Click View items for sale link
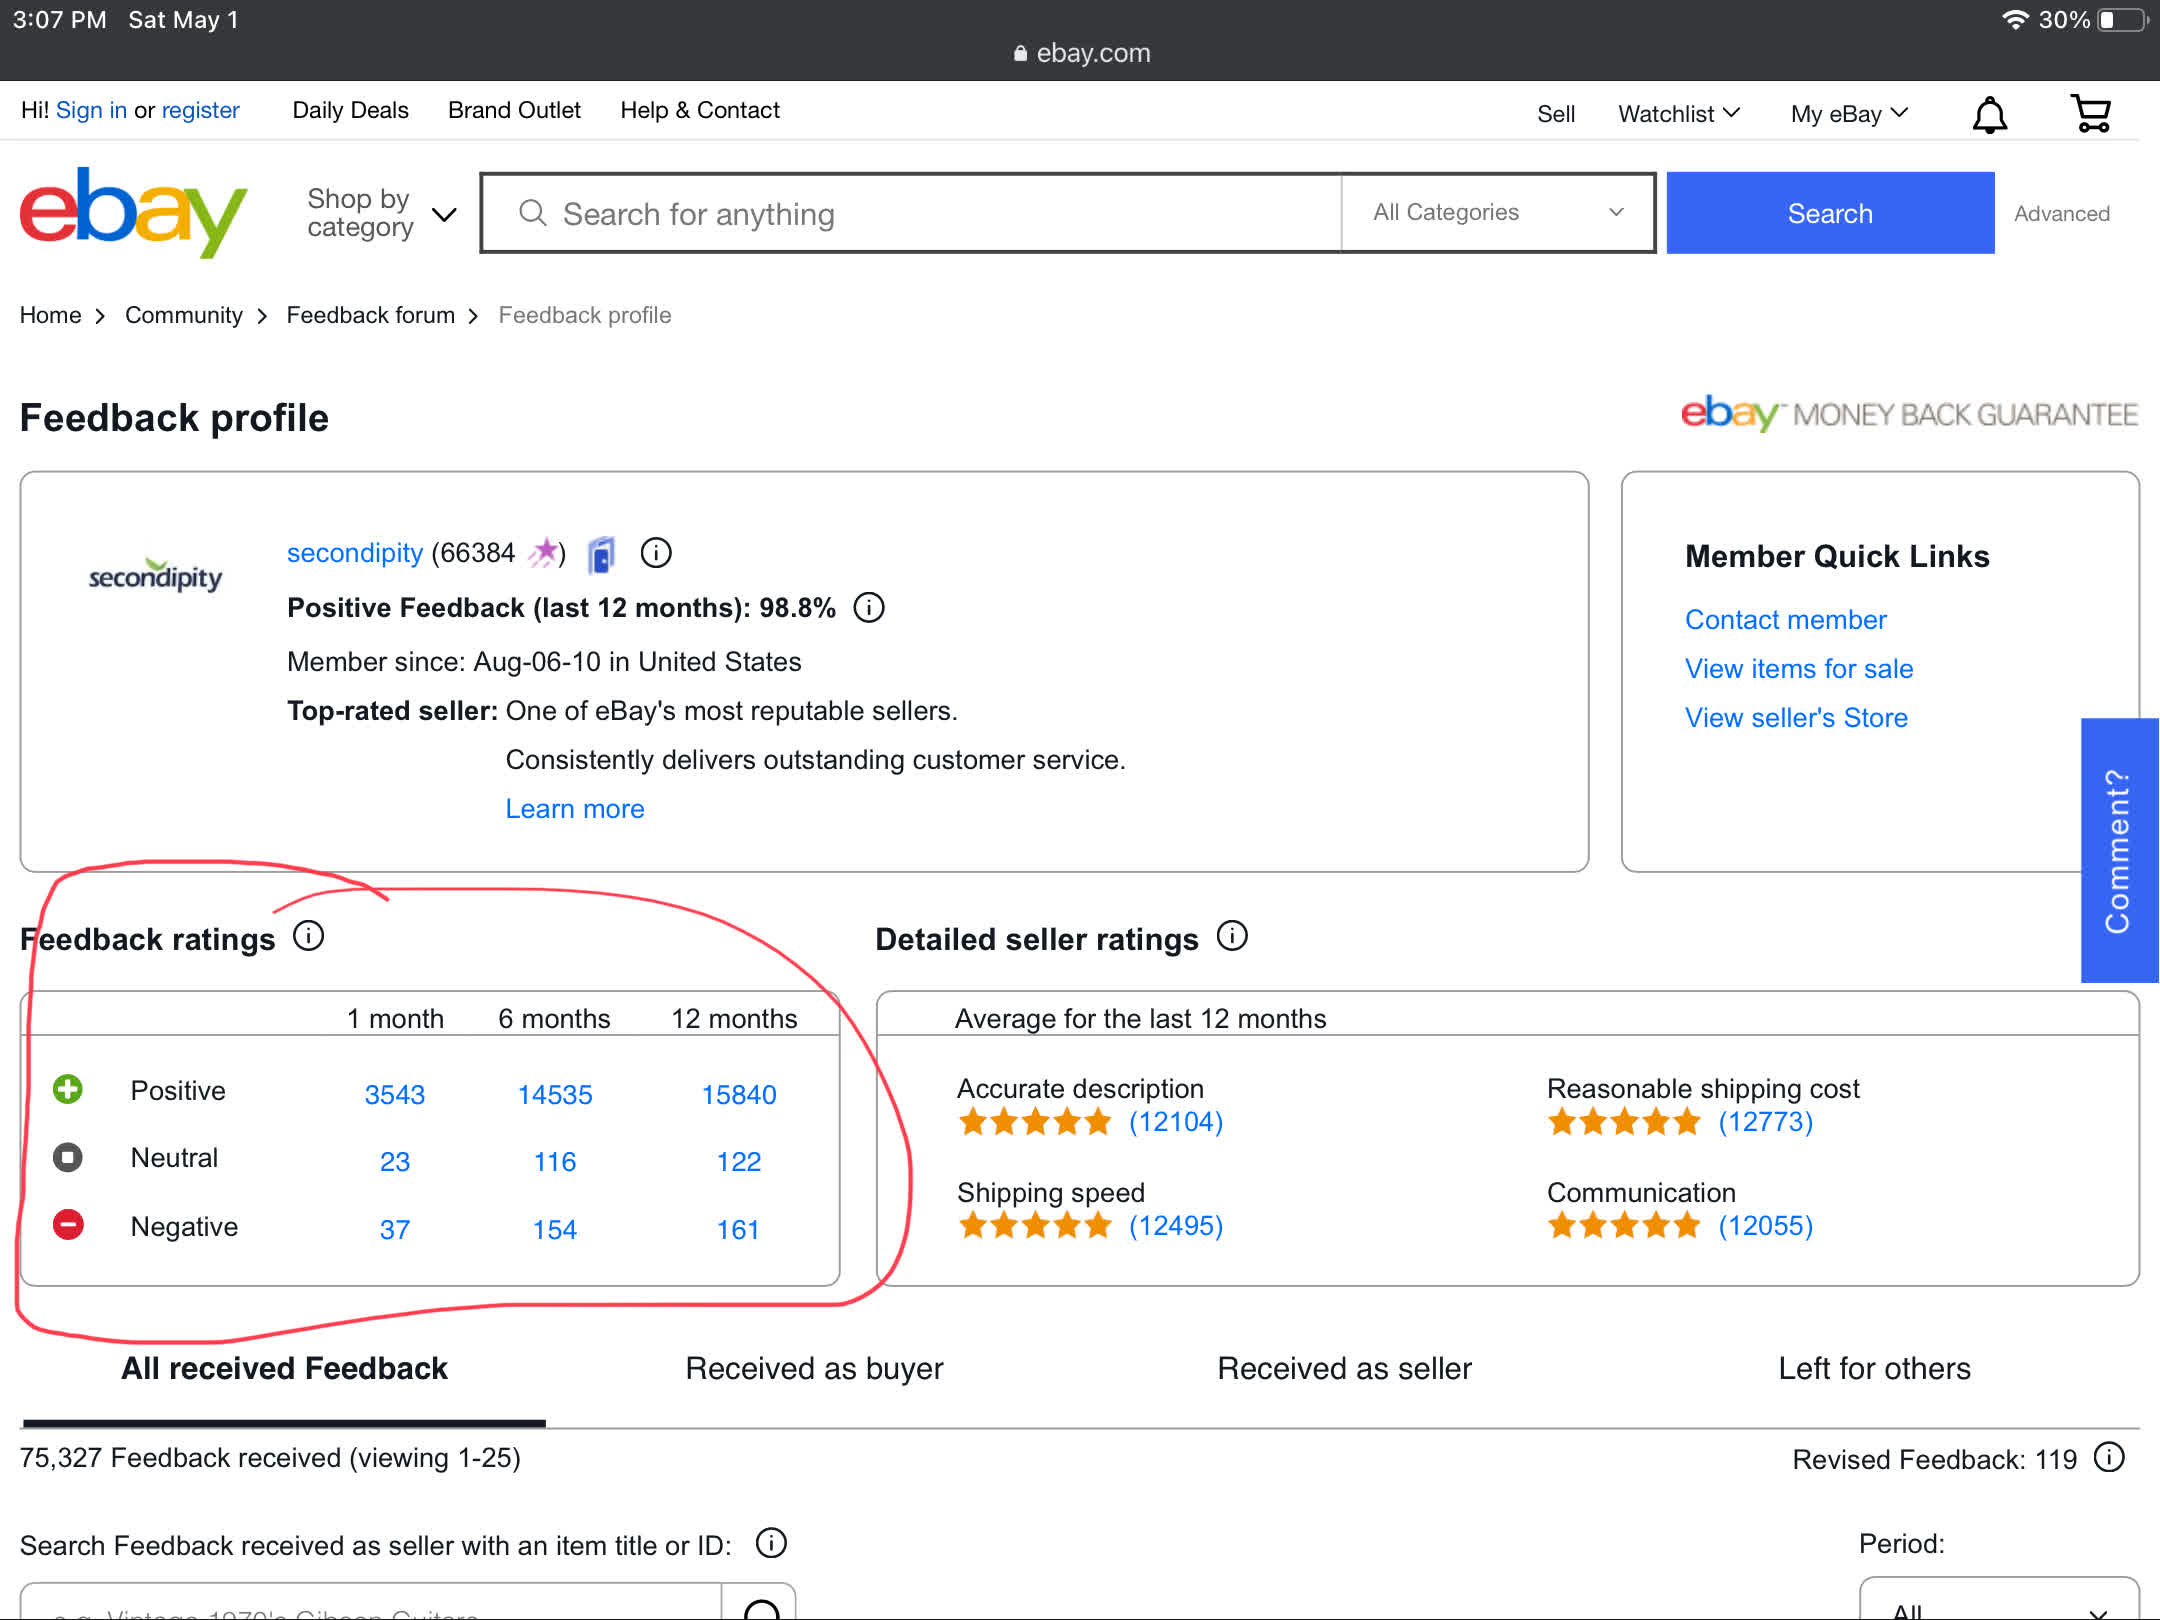The image size is (2160, 1620). tap(1798, 668)
